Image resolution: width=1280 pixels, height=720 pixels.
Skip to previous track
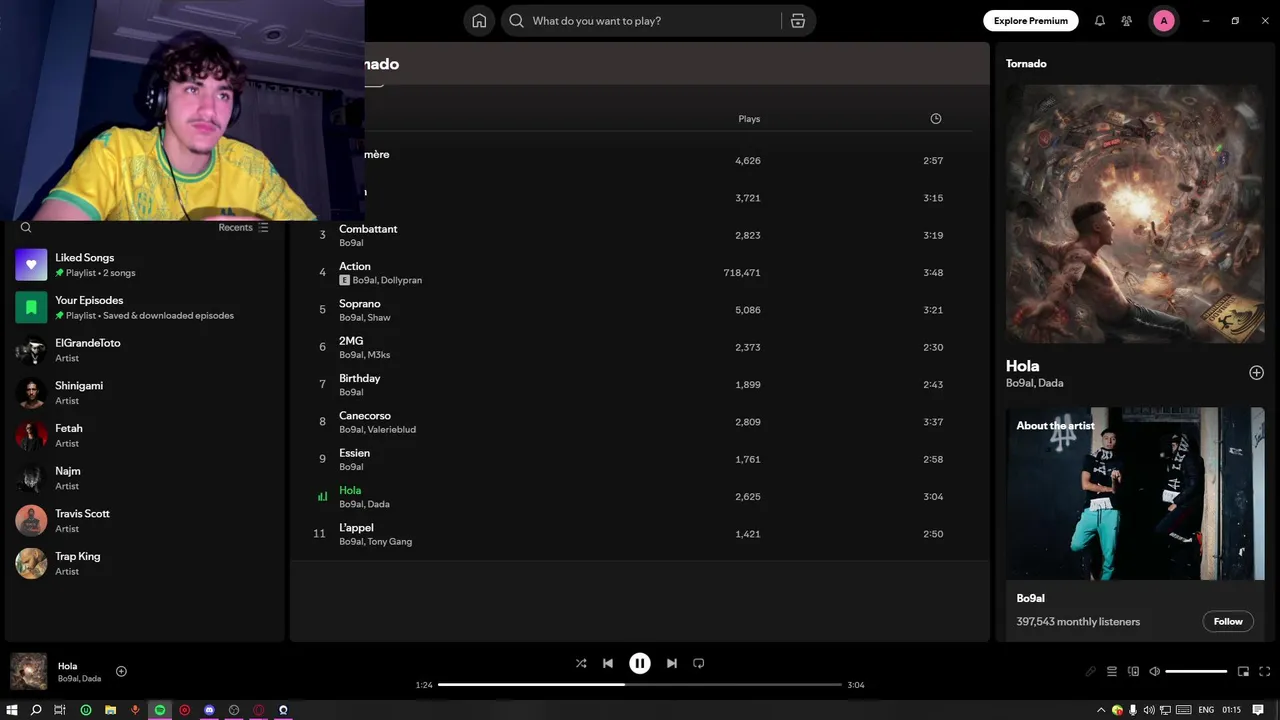click(608, 663)
